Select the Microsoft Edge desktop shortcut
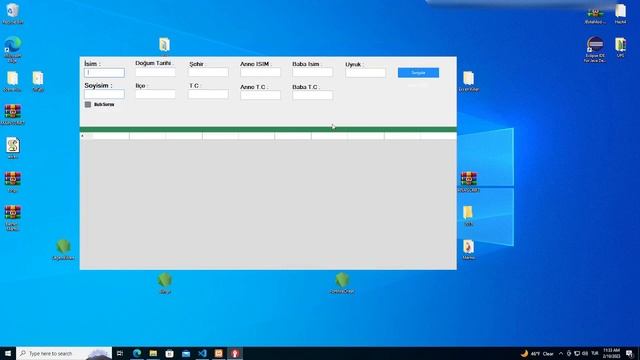 (13, 49)
